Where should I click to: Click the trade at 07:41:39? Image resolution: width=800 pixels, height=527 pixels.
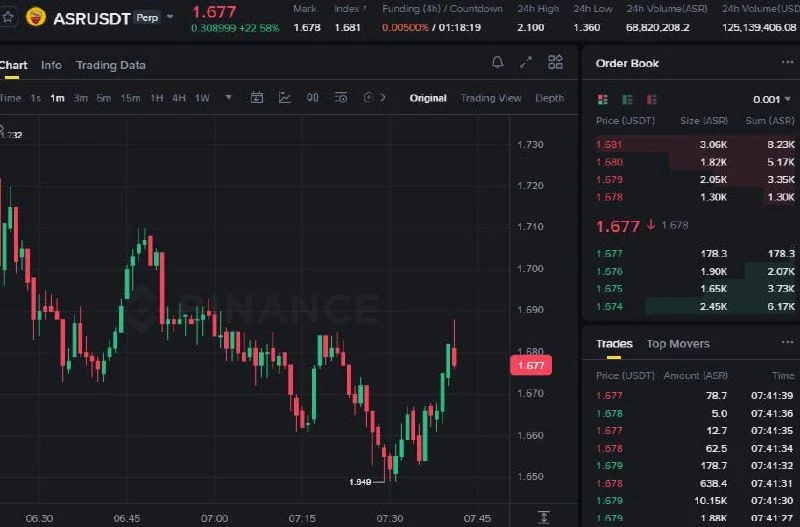[x=695, y=395]
